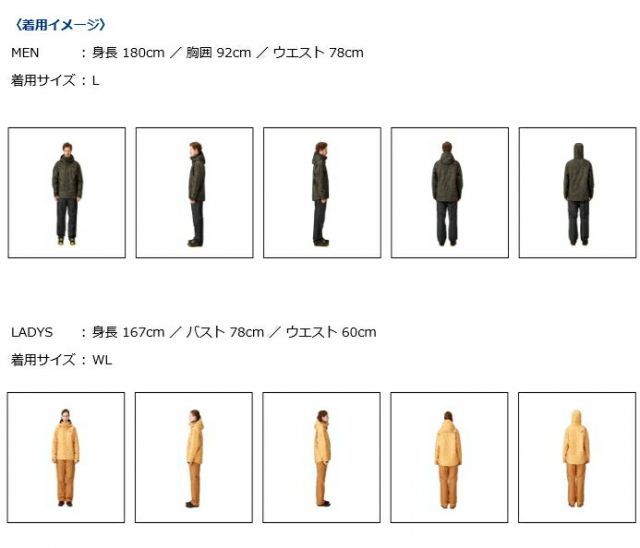640x548 pixels.
Task: Open men's left-facing side view thumbnail
Action: tap(194, 193)
